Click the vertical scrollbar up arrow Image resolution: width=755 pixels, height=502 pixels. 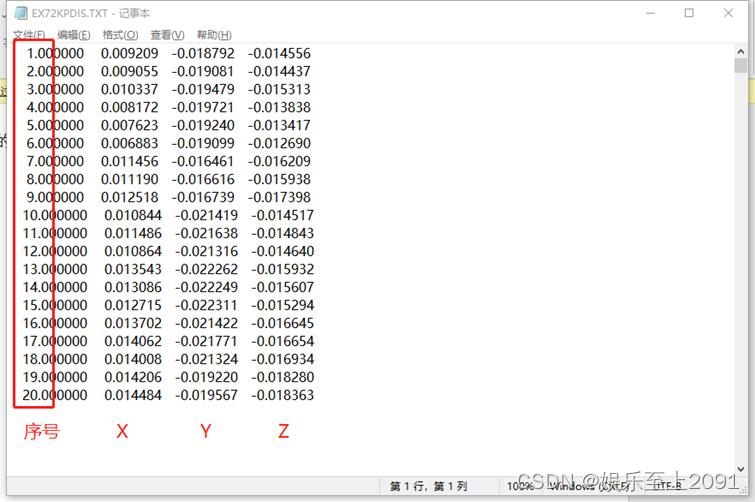(740, 50)
